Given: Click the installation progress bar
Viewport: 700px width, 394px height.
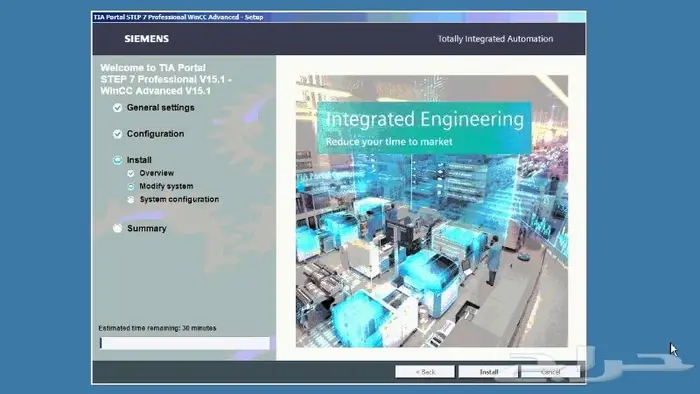Looking at the screenshot, I should tap(184, 343).
